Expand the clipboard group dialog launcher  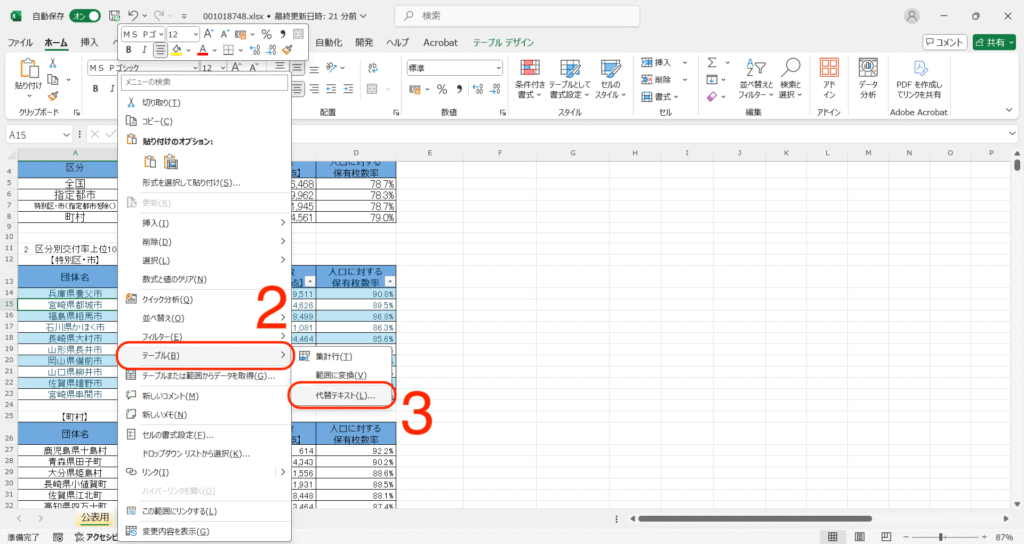point(76,112)
